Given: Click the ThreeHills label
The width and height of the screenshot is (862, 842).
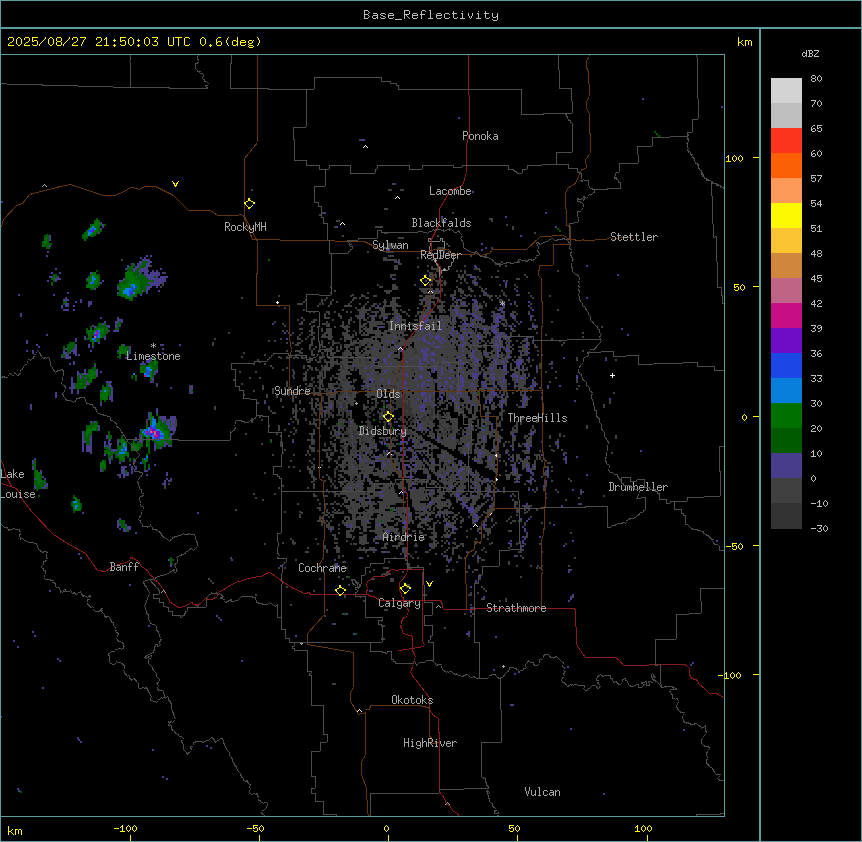Looking at the screenshot, I should tap(537, 418).
